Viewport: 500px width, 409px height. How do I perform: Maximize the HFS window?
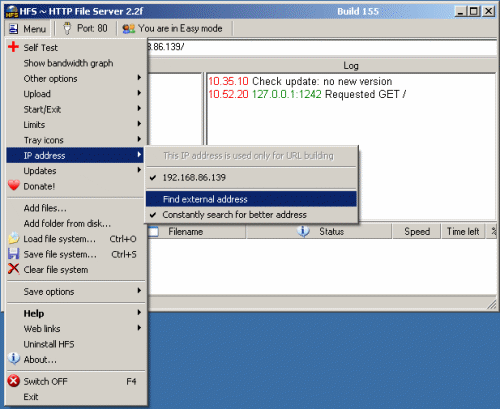[x=474, y=11]
